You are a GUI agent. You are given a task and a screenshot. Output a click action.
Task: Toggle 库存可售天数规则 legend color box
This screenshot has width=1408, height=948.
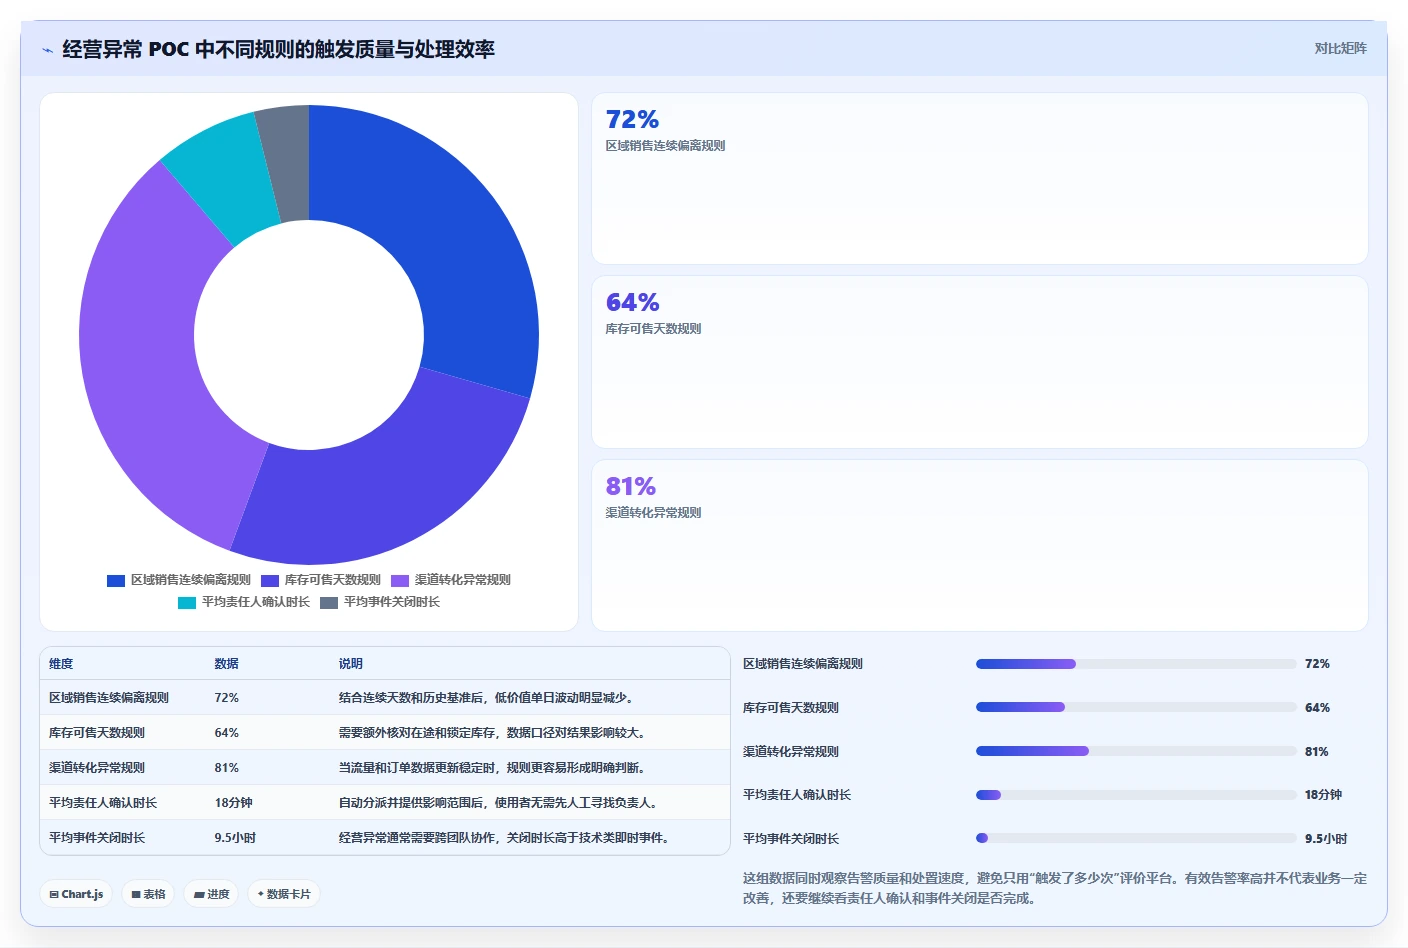(270, 580)
